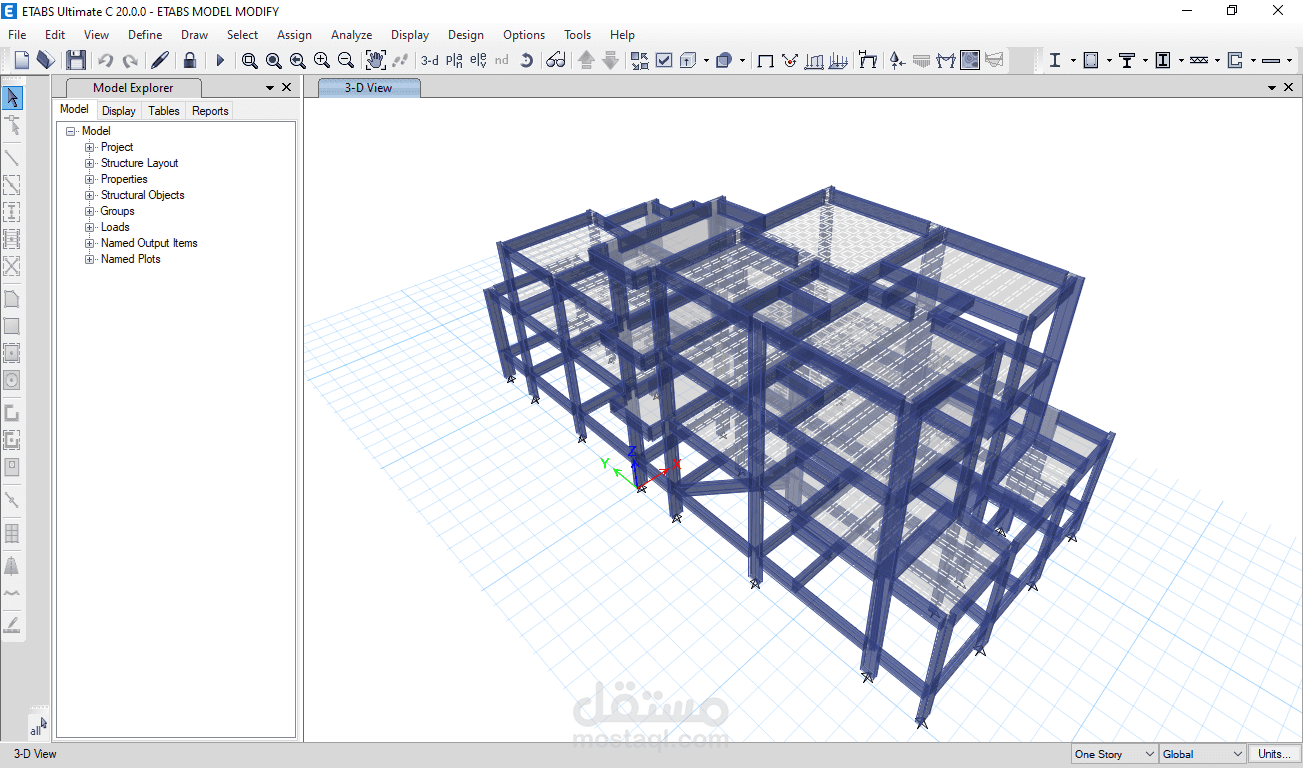
Task: Open the Analyze menu
Action: [x=351, y=34]
